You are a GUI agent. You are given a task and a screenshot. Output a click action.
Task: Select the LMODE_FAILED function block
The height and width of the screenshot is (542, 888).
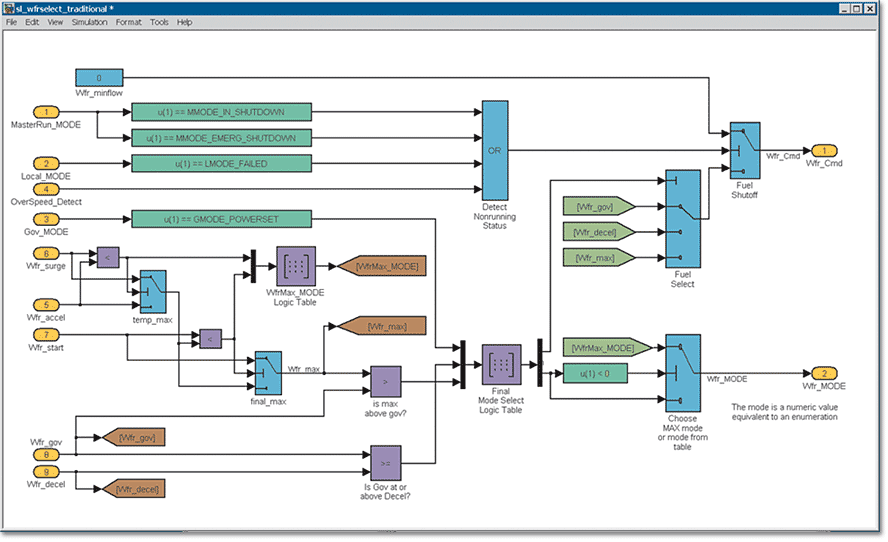pos(221,164)
